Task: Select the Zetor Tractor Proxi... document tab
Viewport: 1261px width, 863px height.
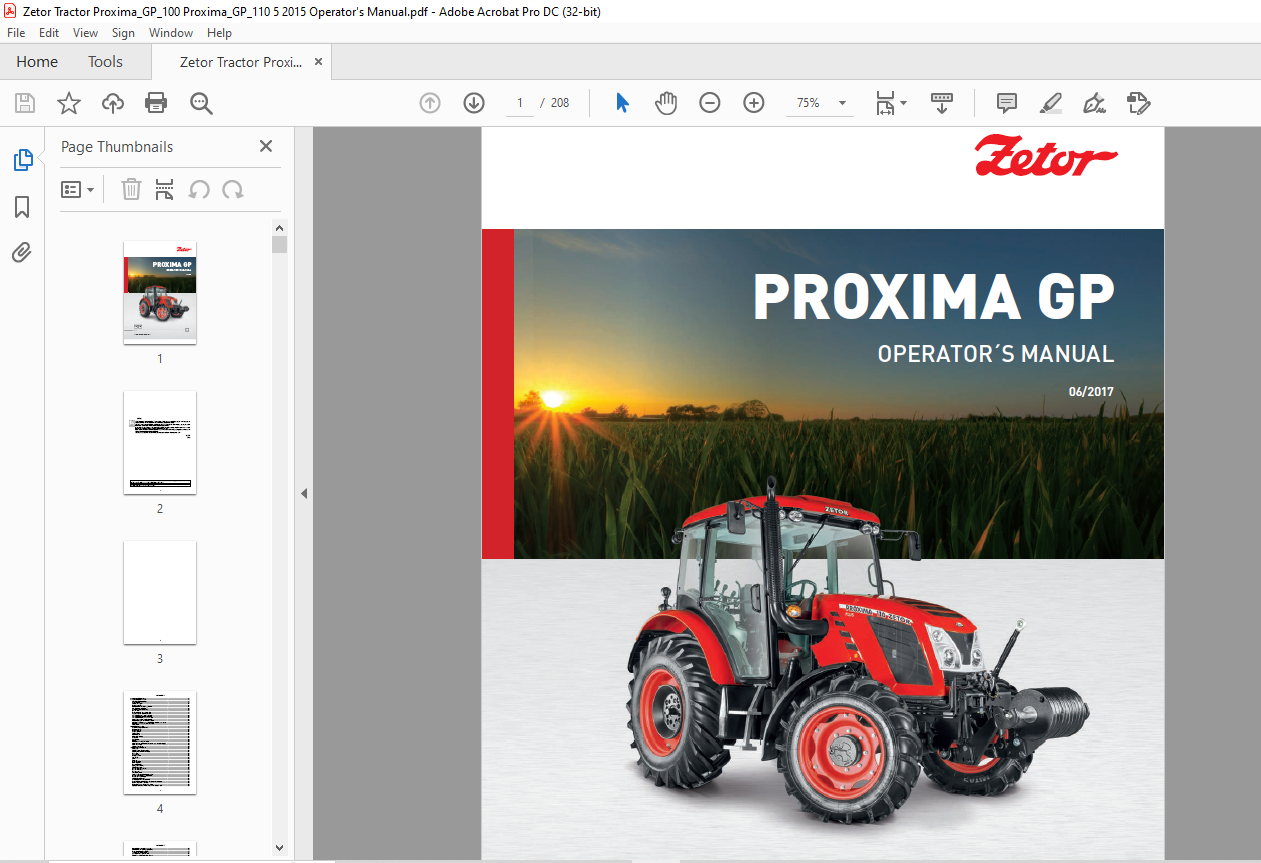Action: coord(241,62)
